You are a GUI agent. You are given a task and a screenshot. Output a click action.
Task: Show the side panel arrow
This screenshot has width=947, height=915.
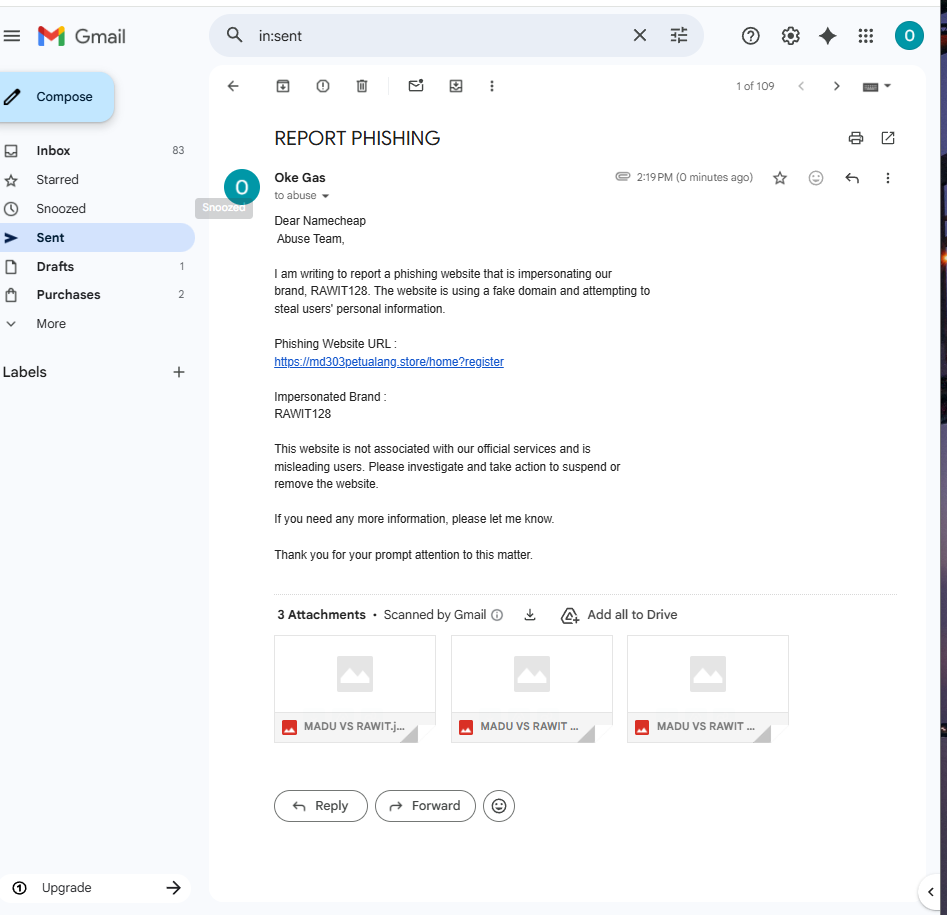[931, 891]
